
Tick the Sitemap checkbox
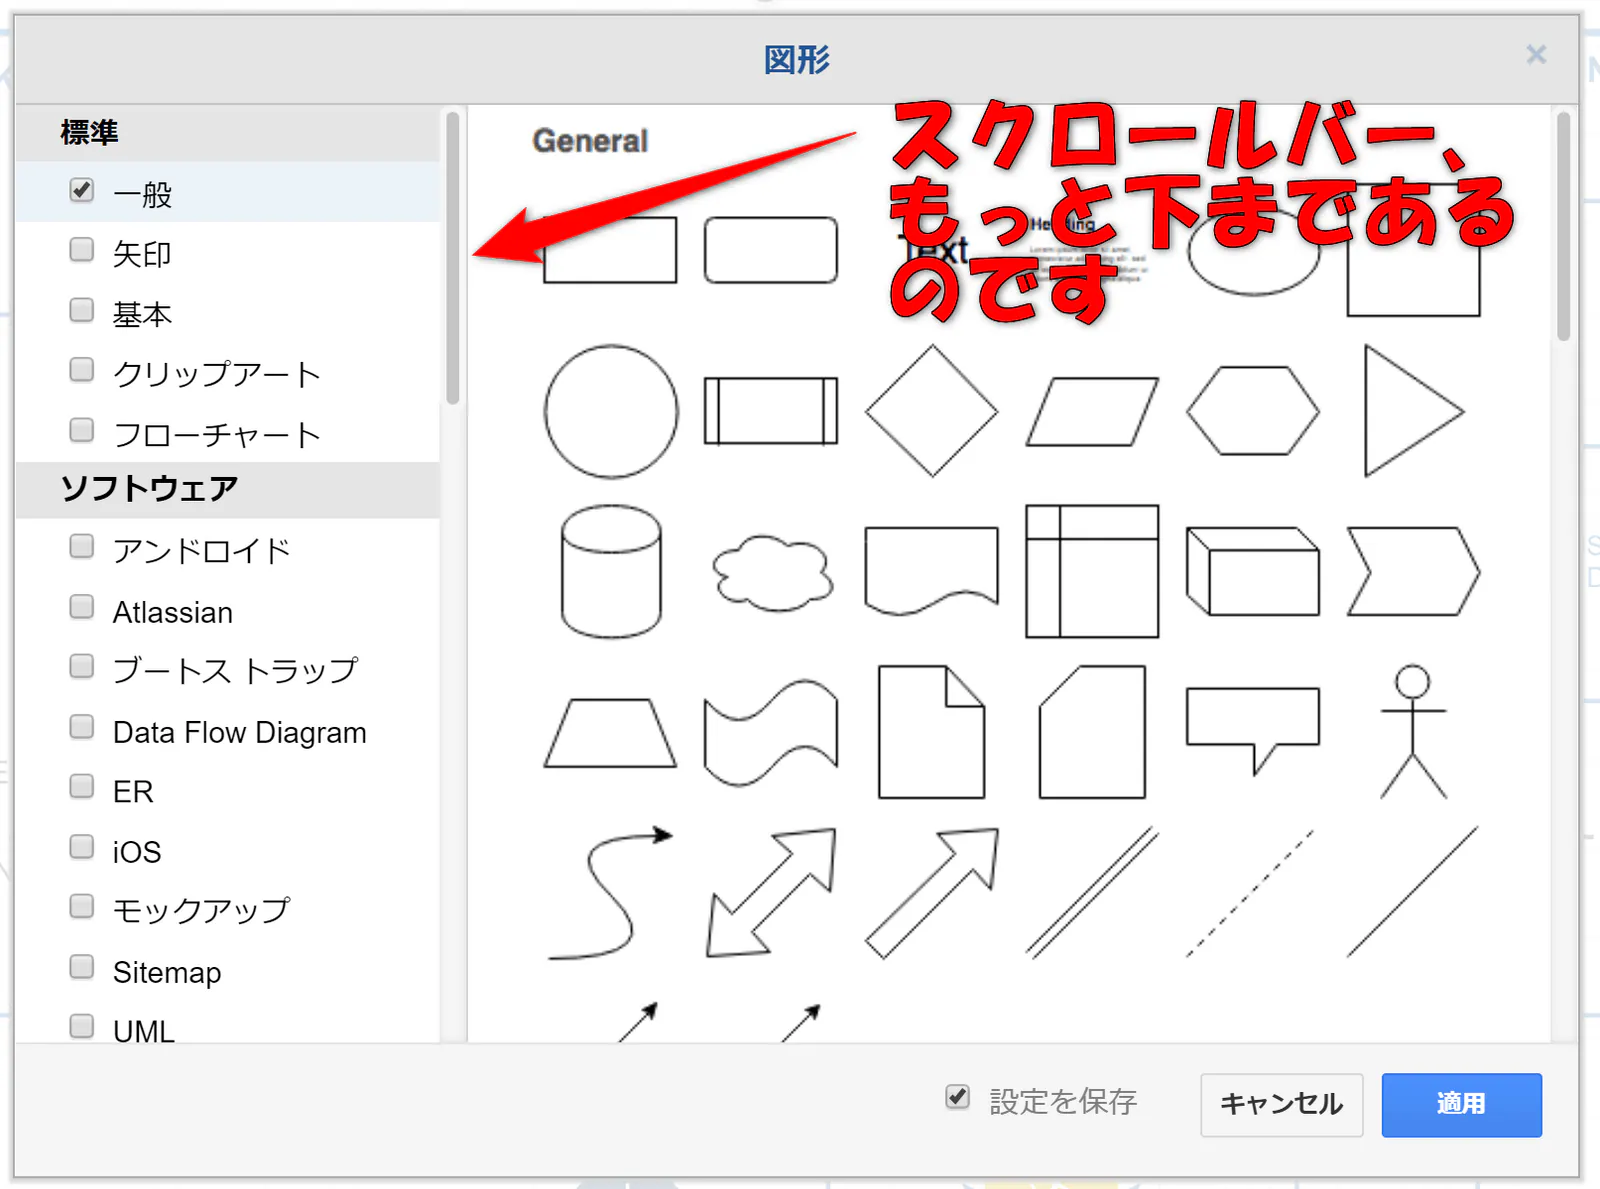(x=82, y=967)
